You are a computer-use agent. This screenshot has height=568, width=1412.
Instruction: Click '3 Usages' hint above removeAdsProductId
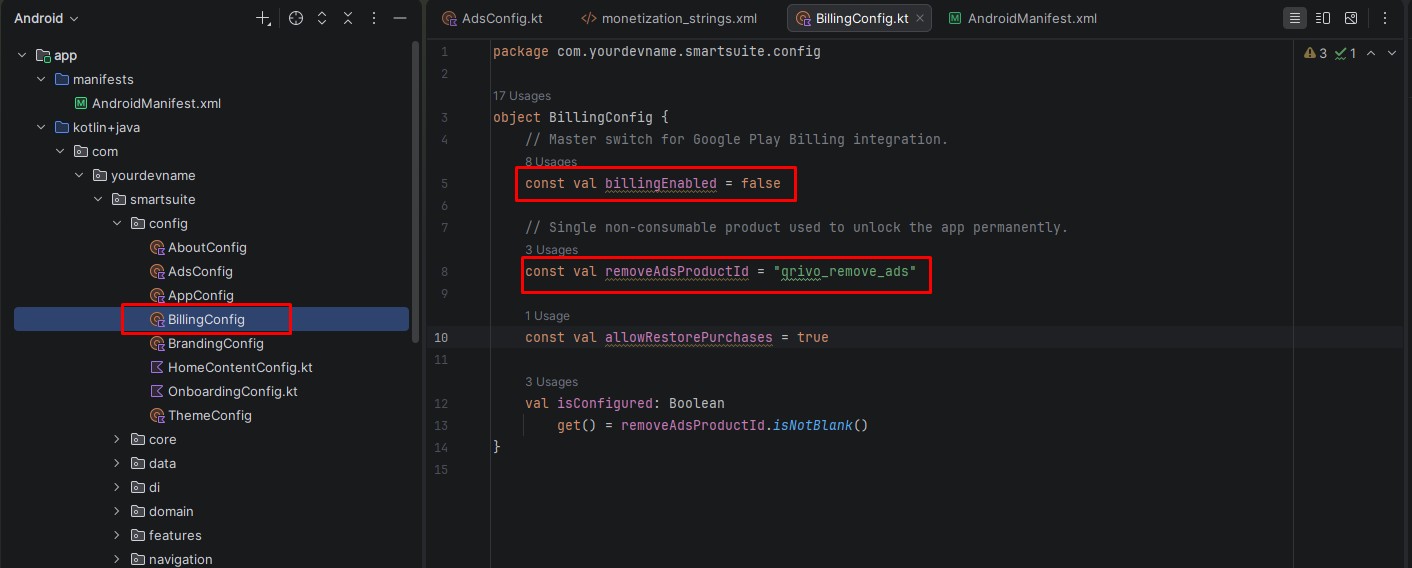coord(551,250)
